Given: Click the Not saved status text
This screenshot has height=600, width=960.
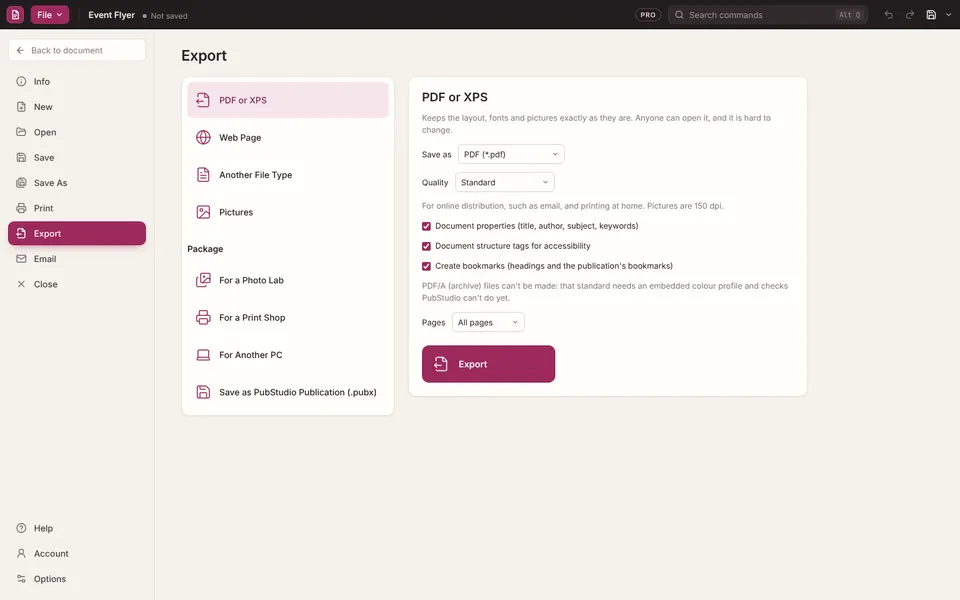Looking at the screenshot, I should point(169,16).
